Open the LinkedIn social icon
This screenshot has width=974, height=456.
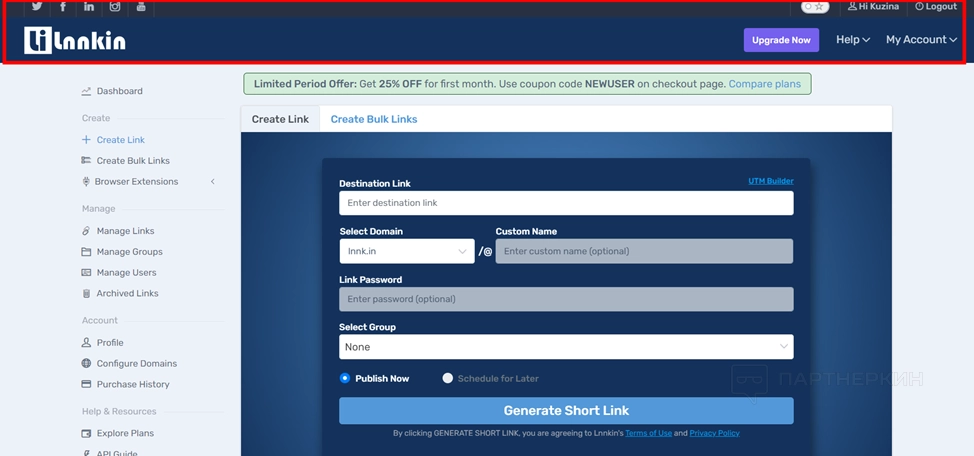pyautogui.click(x=89, y=6)
